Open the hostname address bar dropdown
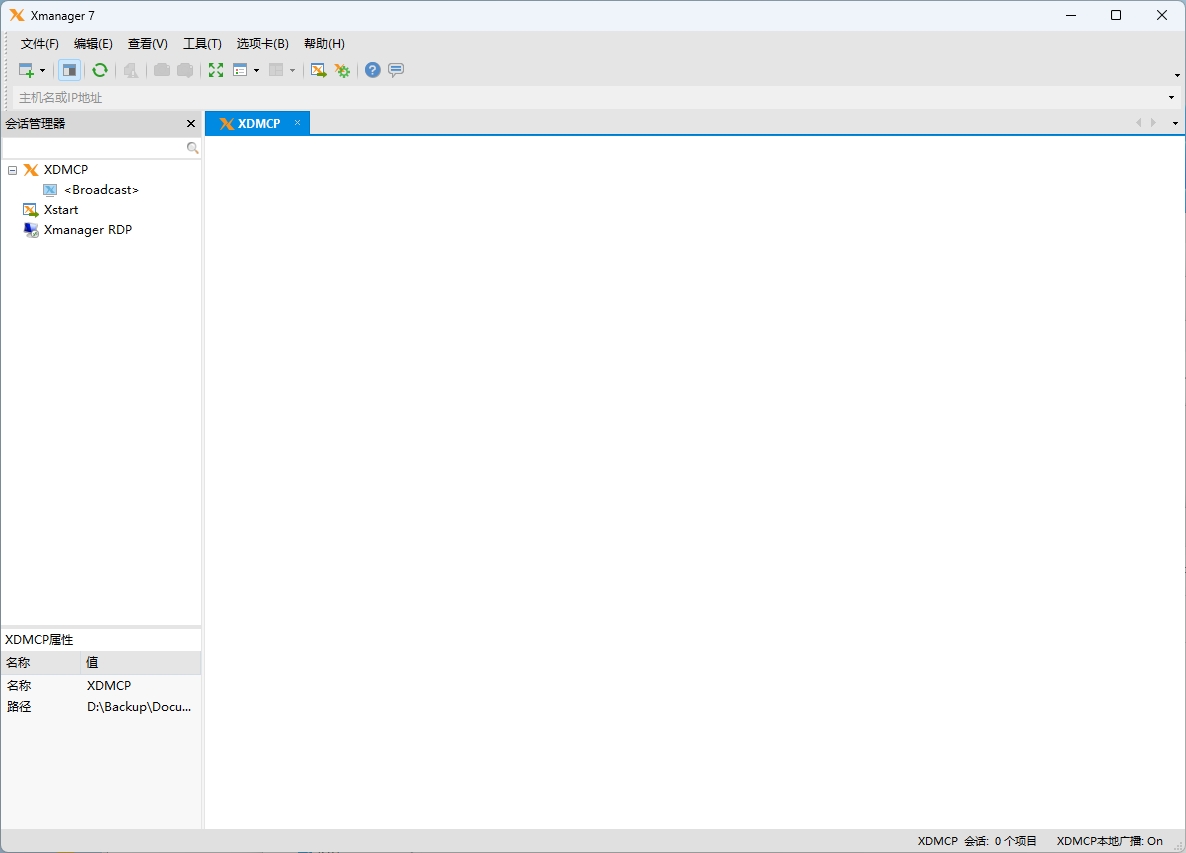1186x853 pixels. (1170, 97)
